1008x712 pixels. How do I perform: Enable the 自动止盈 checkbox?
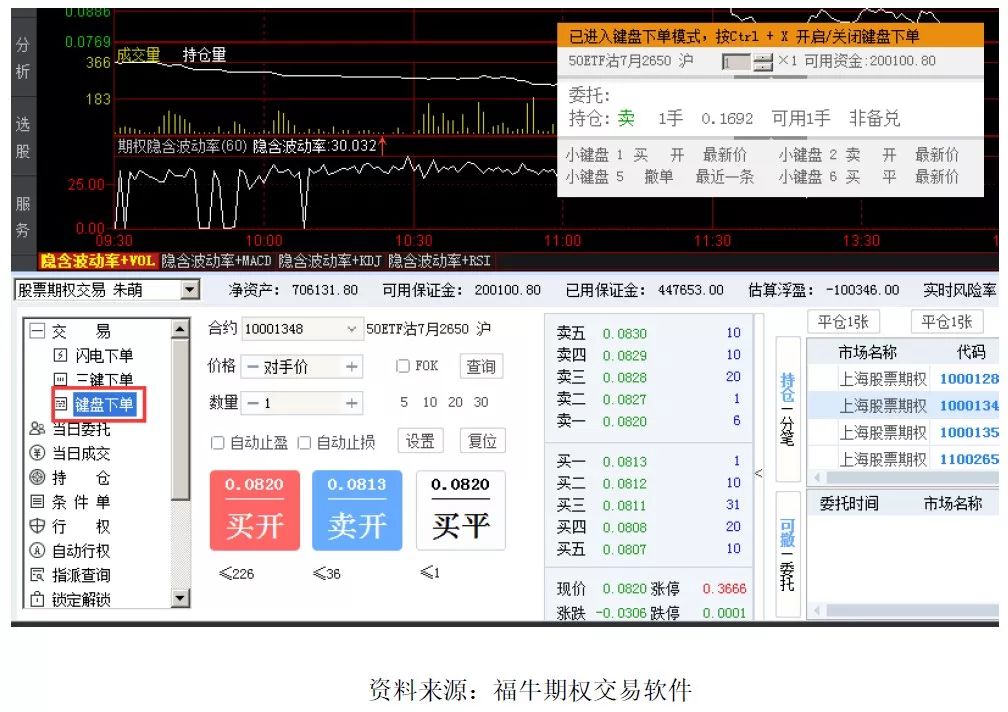pos(218,442)
